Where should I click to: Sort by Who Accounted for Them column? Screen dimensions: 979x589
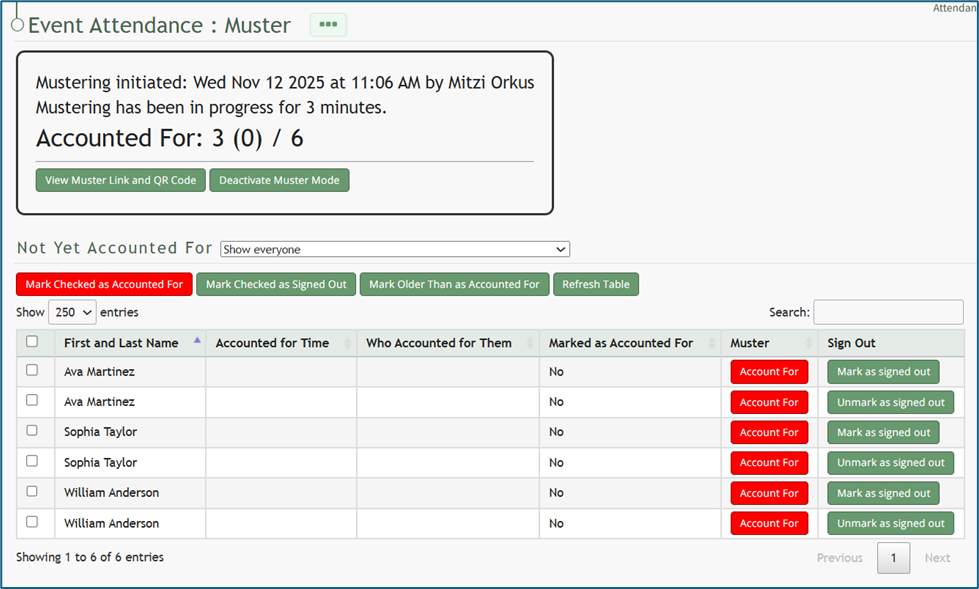point(438,343)
